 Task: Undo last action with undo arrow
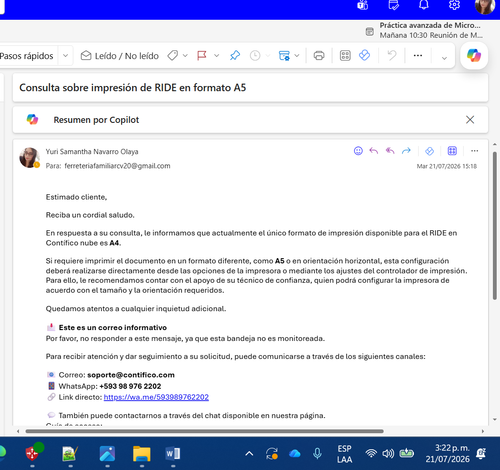pyautogui.click(x=392, y=55)
